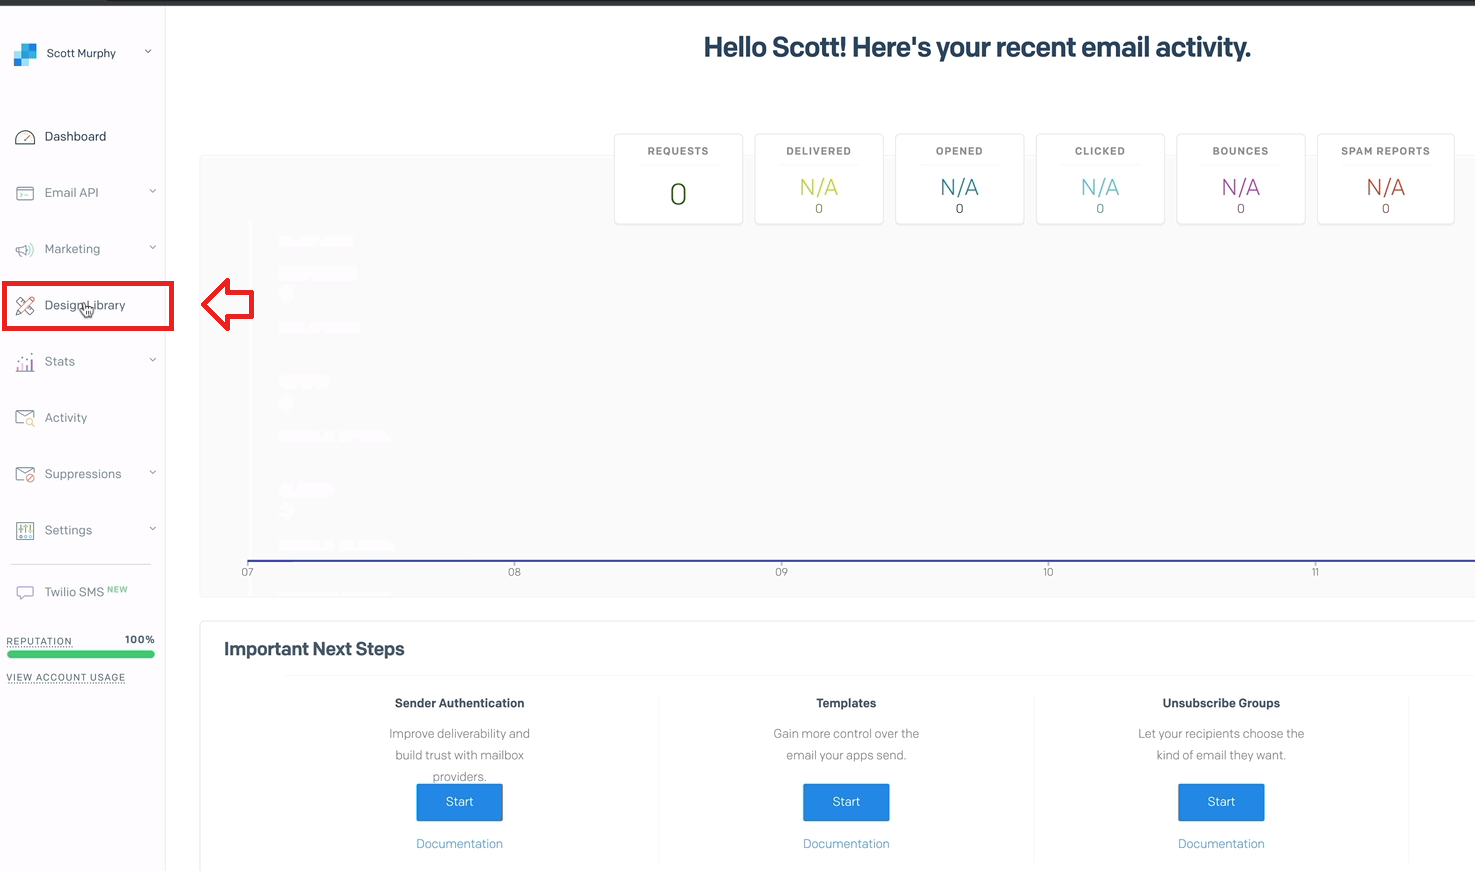Image resolution: width=1475 pixels, height=871 pixels.
Task: Start the Sender Authentication setup
Action: (459, 801)
